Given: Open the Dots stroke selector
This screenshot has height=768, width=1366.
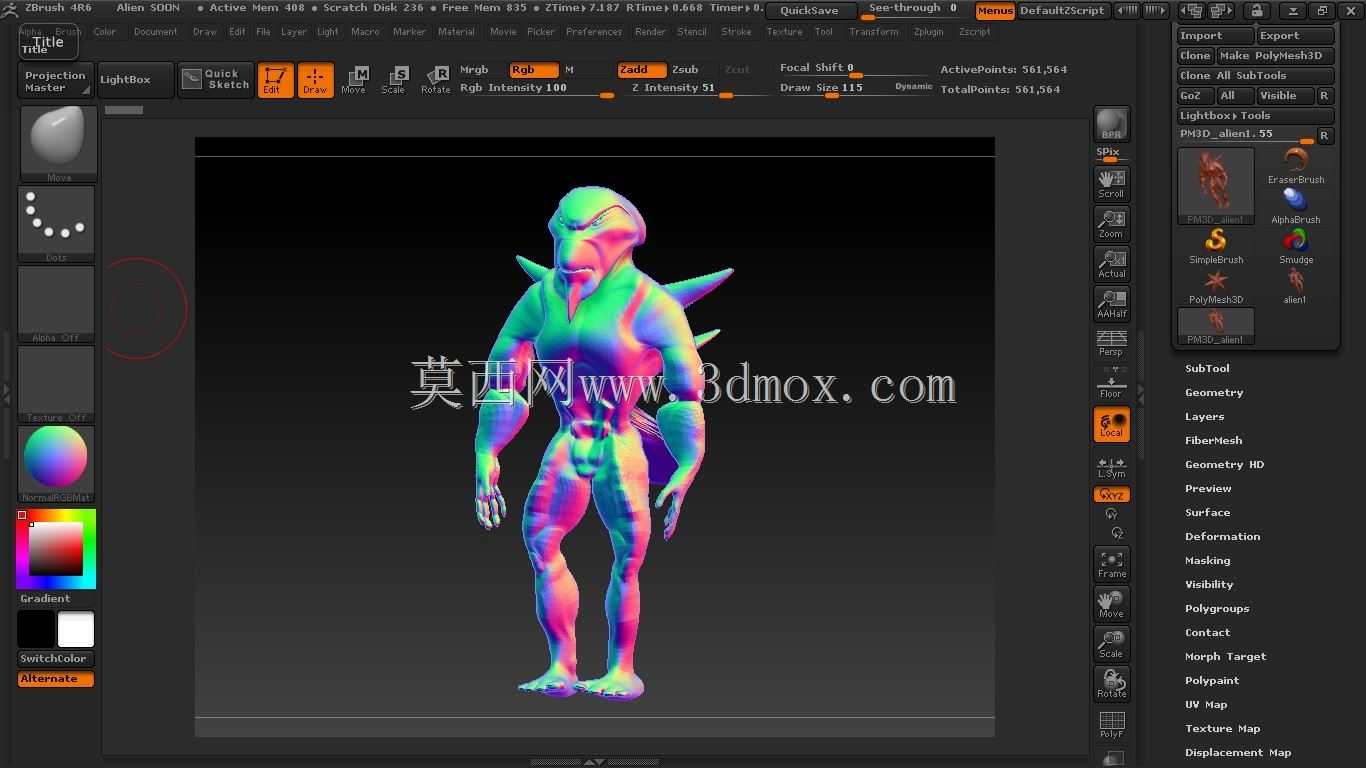Looking at the screenshot, I should click(56, 224).
